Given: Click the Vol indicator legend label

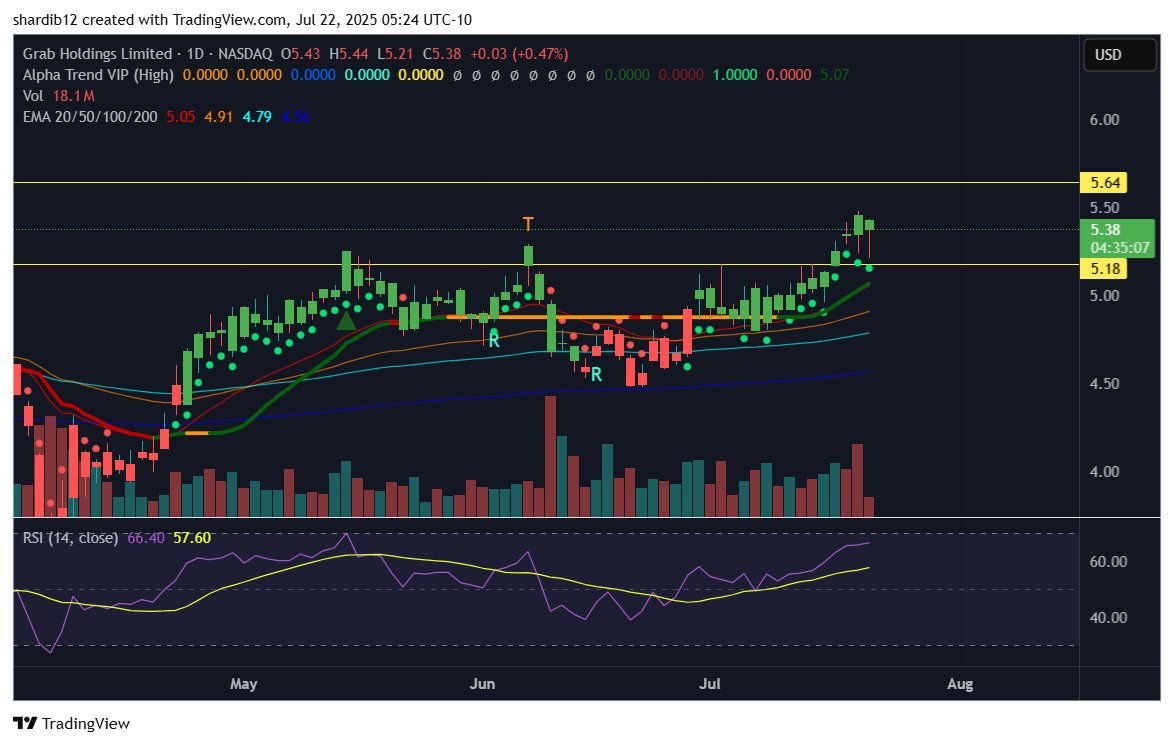Looking at the screenshot, I should point(33,96).
